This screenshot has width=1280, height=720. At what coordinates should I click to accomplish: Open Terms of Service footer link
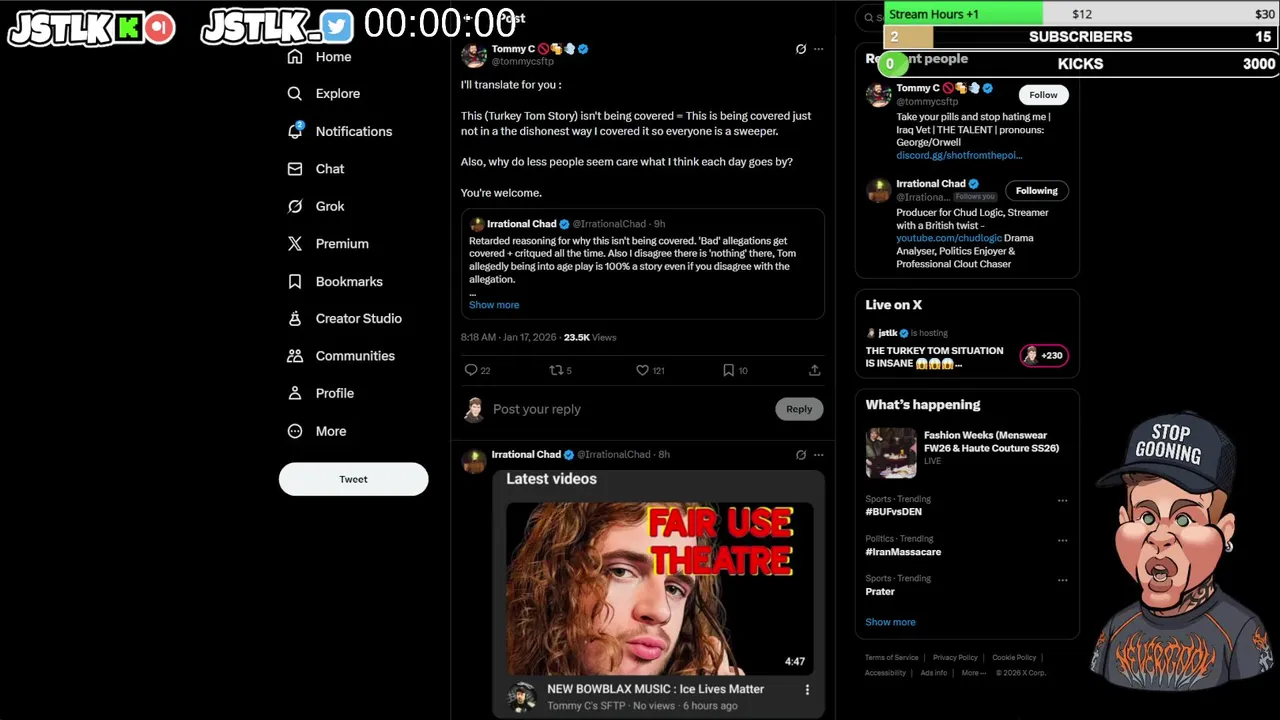pos(892,658)
